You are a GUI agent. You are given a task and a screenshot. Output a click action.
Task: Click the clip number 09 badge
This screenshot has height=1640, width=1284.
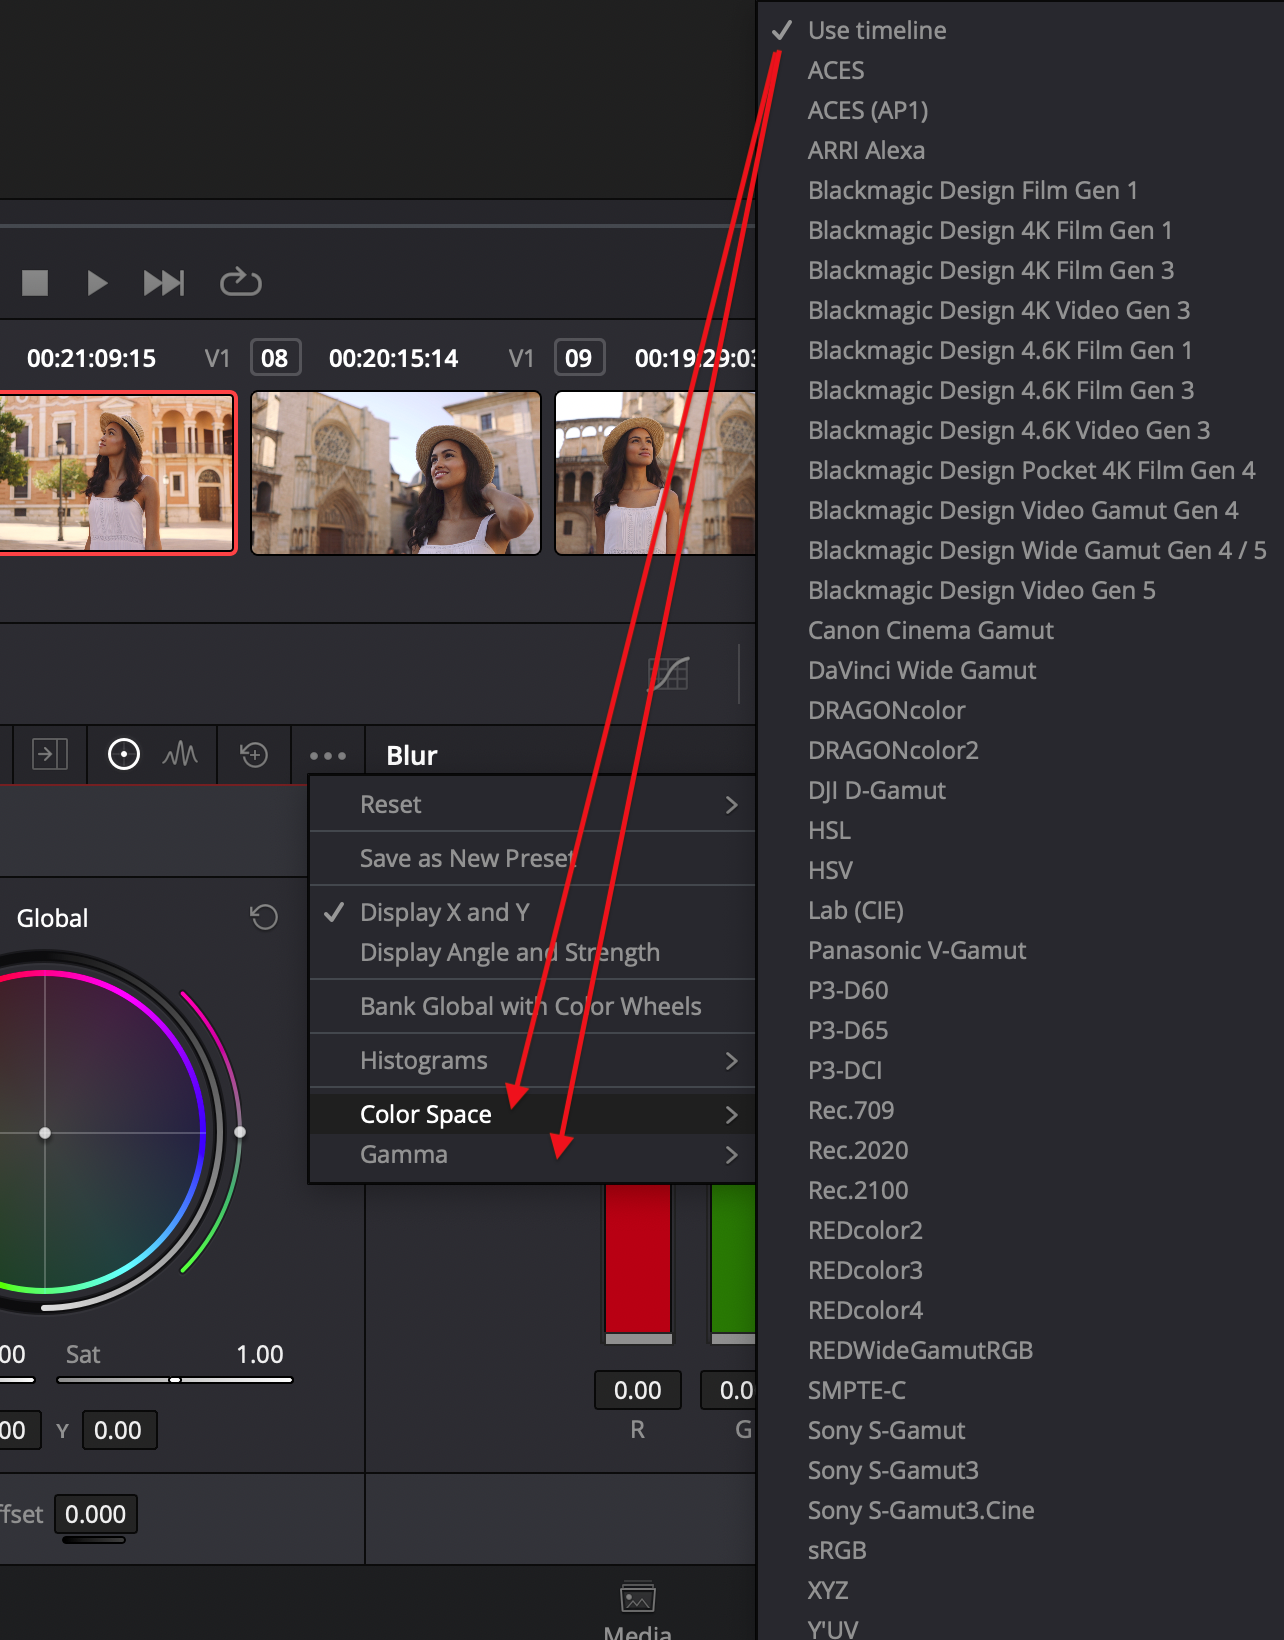[579, 358]
